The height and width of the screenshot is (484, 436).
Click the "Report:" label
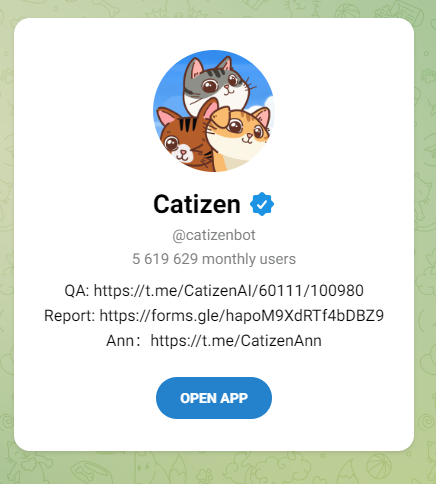pyautogui.click(x=70, y=315)
